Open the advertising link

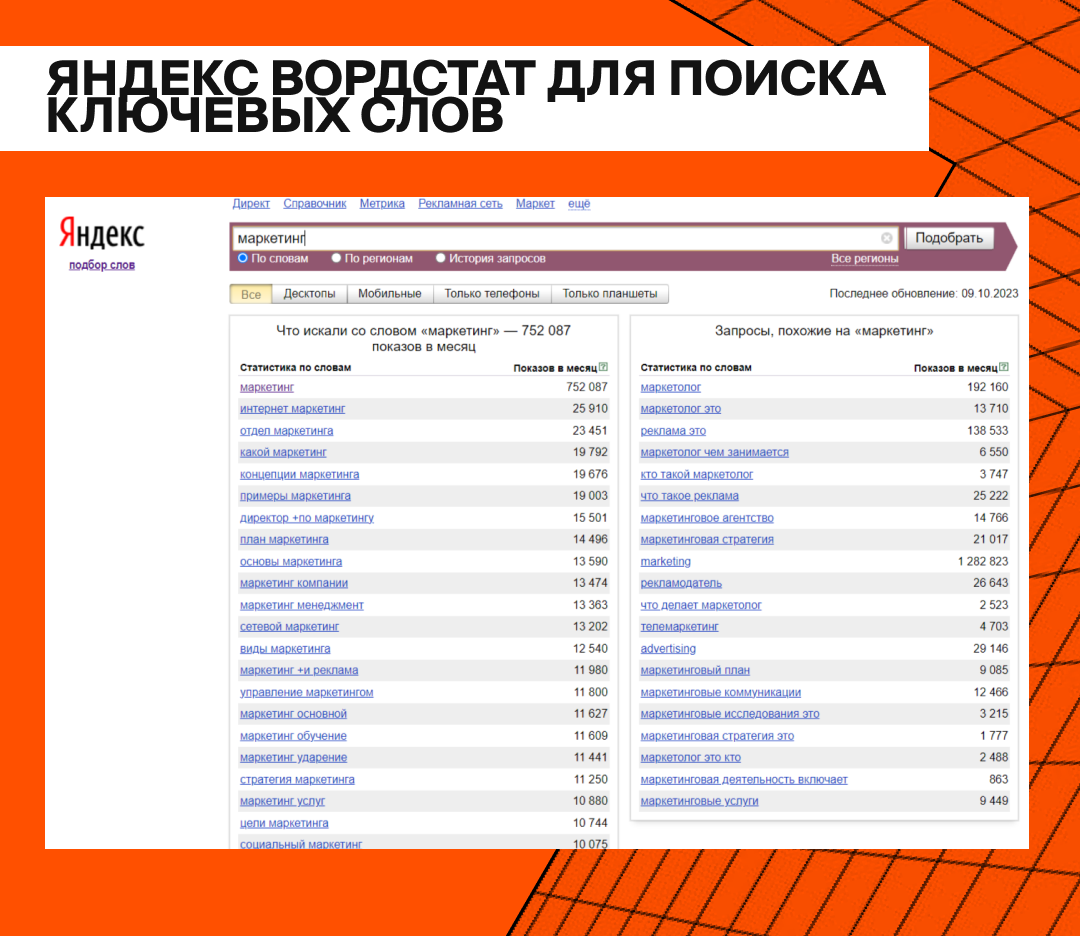pyautogui.click(x=668, y=649)
